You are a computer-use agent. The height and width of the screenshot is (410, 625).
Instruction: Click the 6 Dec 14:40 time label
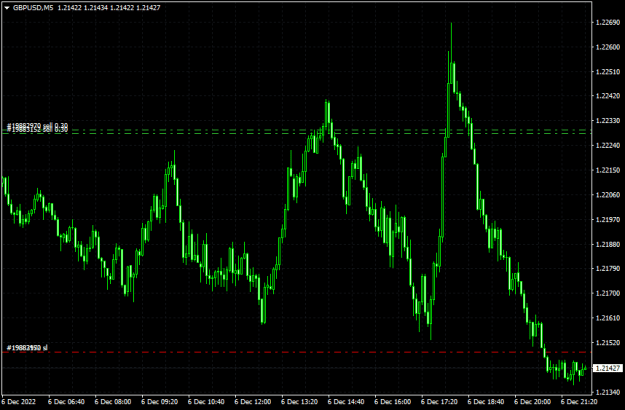346,402
